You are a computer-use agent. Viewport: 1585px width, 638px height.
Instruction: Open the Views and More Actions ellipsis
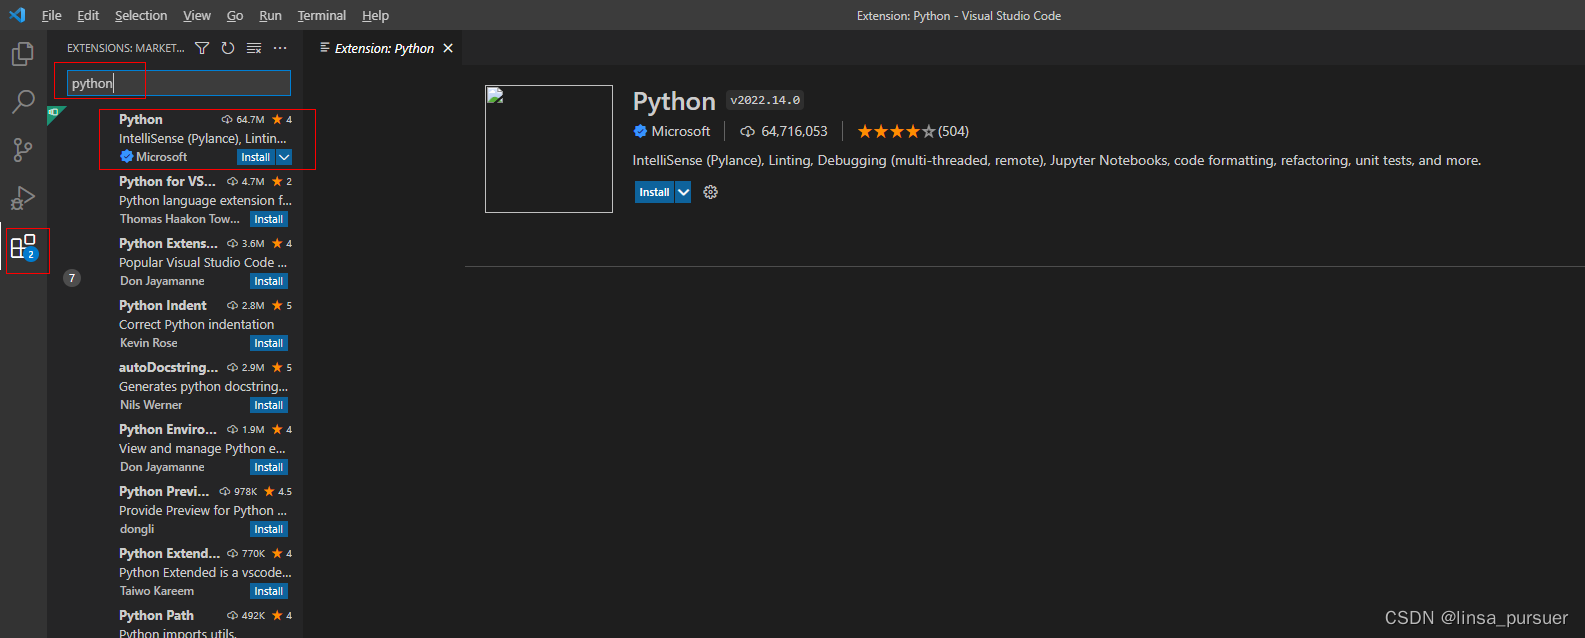coord(280,48)
